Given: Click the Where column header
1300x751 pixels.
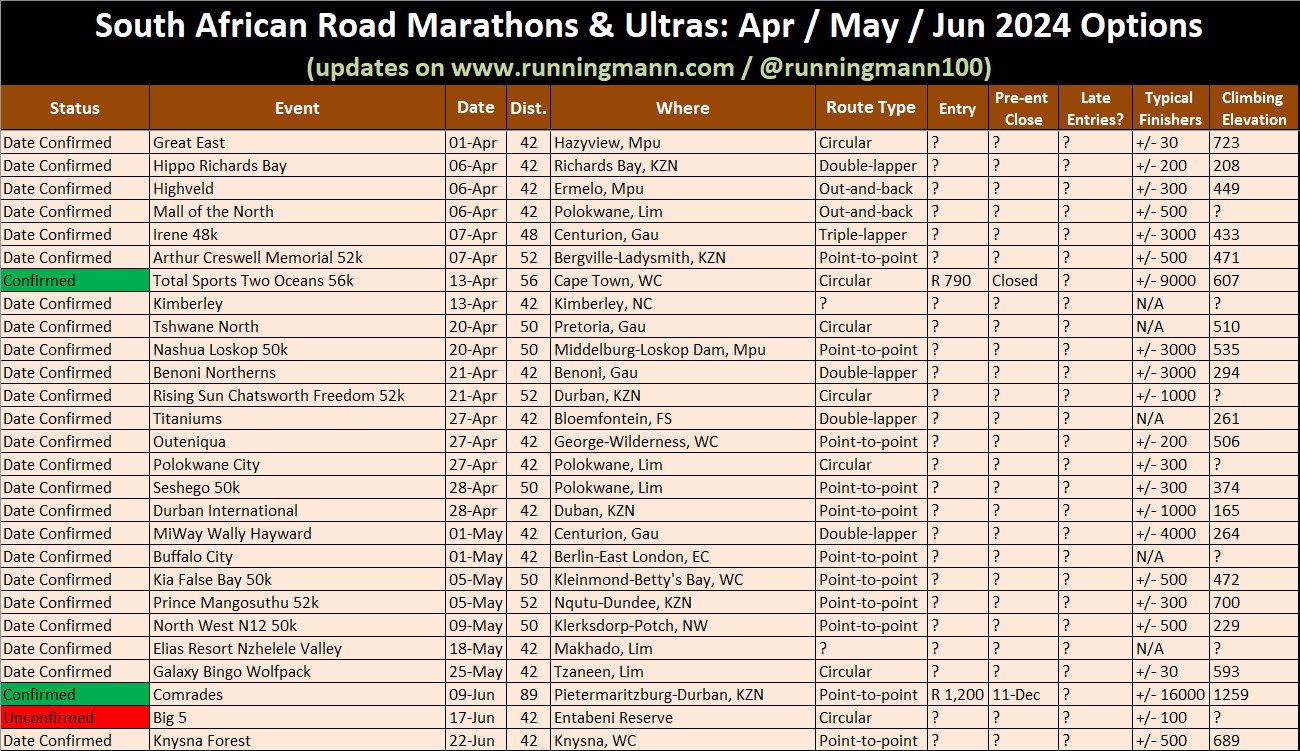Looking at the screenshot, I should pyautogui.click(x=683, y=108).
